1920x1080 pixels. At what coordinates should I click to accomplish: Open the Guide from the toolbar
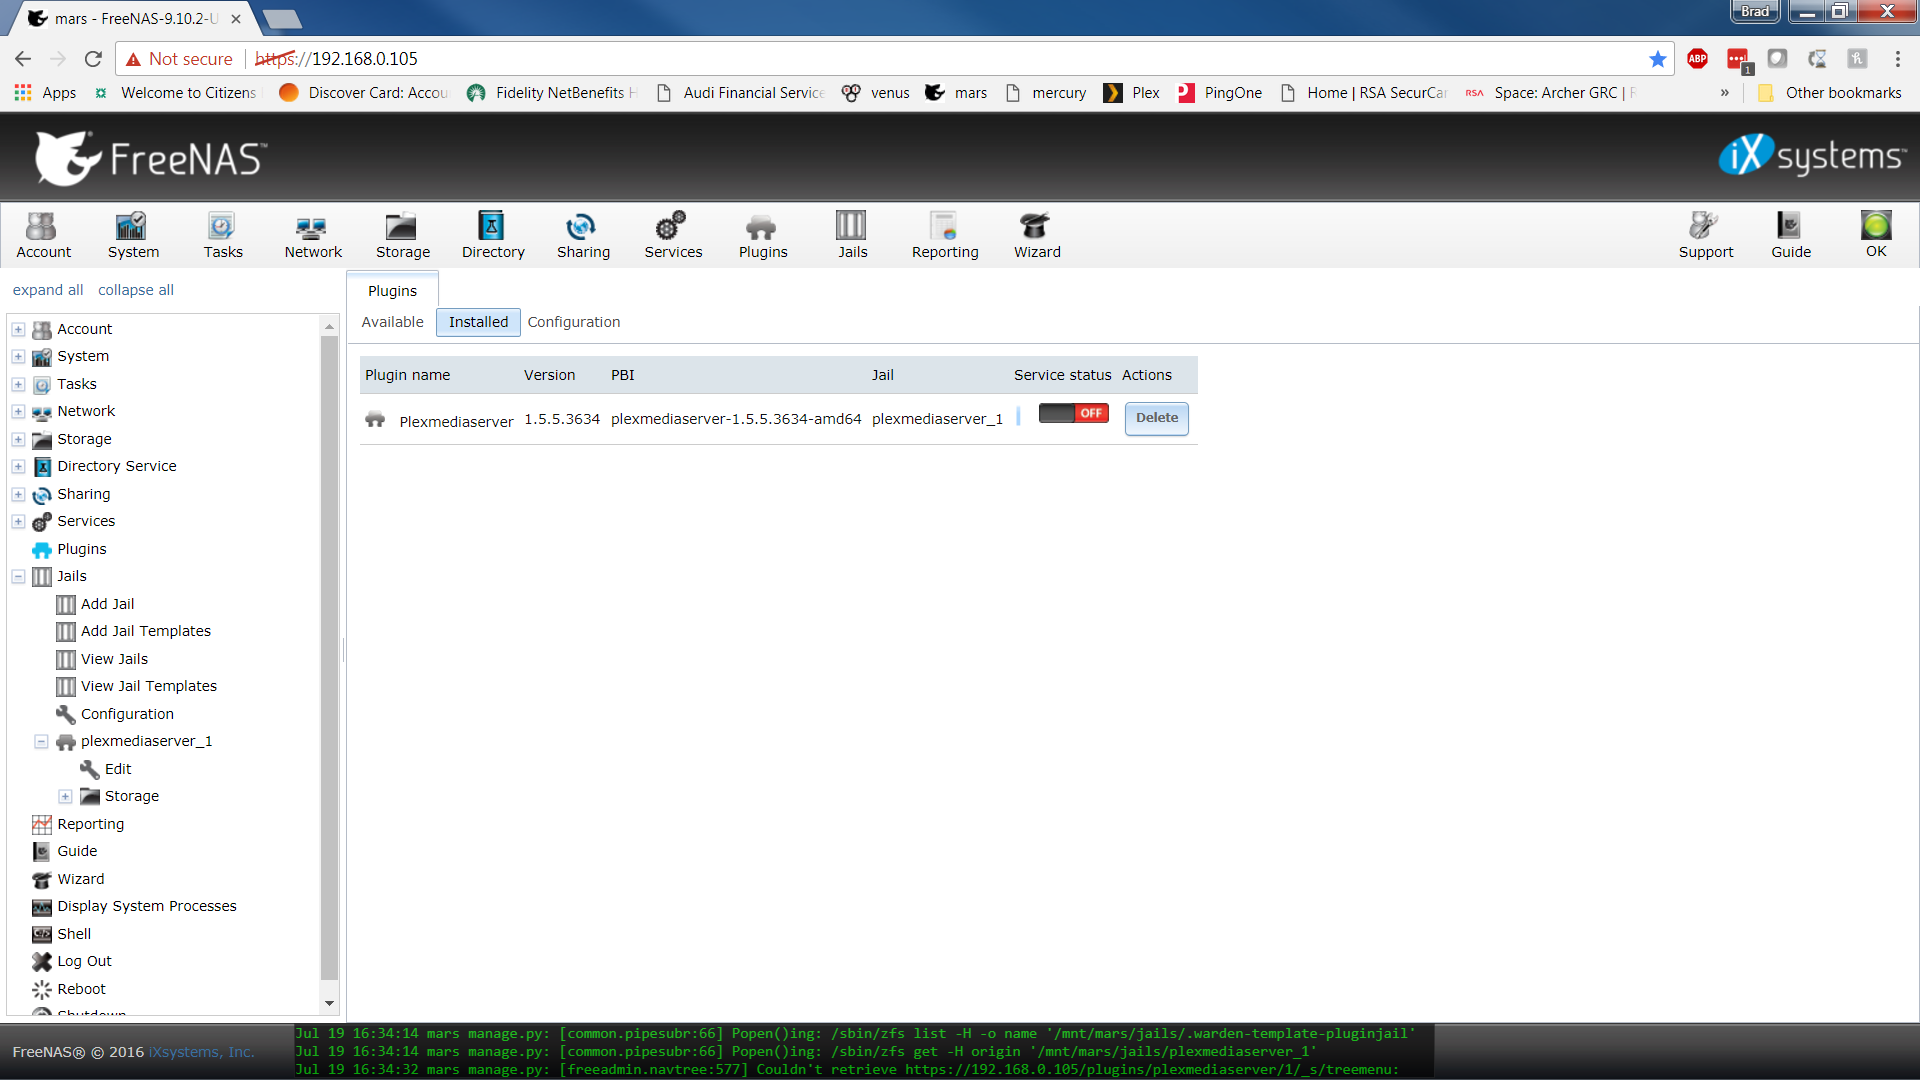pyautogui.click(x=1790, y=236)
